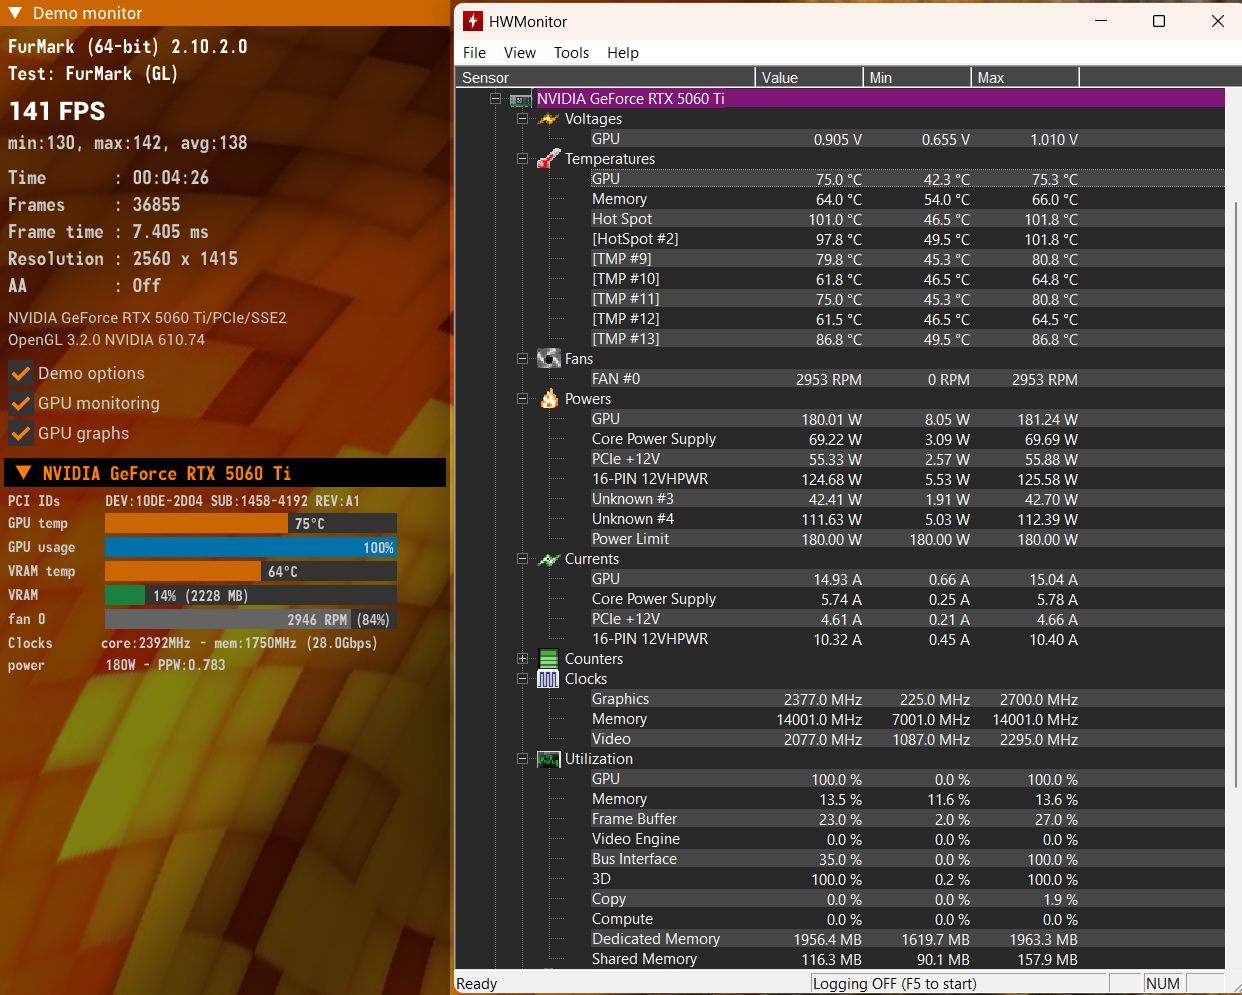The image size is (1242, 995).
Task: Select the 16-PIN 12VHPWR power row
Action: pyautogui.click(x=907, y=479)
